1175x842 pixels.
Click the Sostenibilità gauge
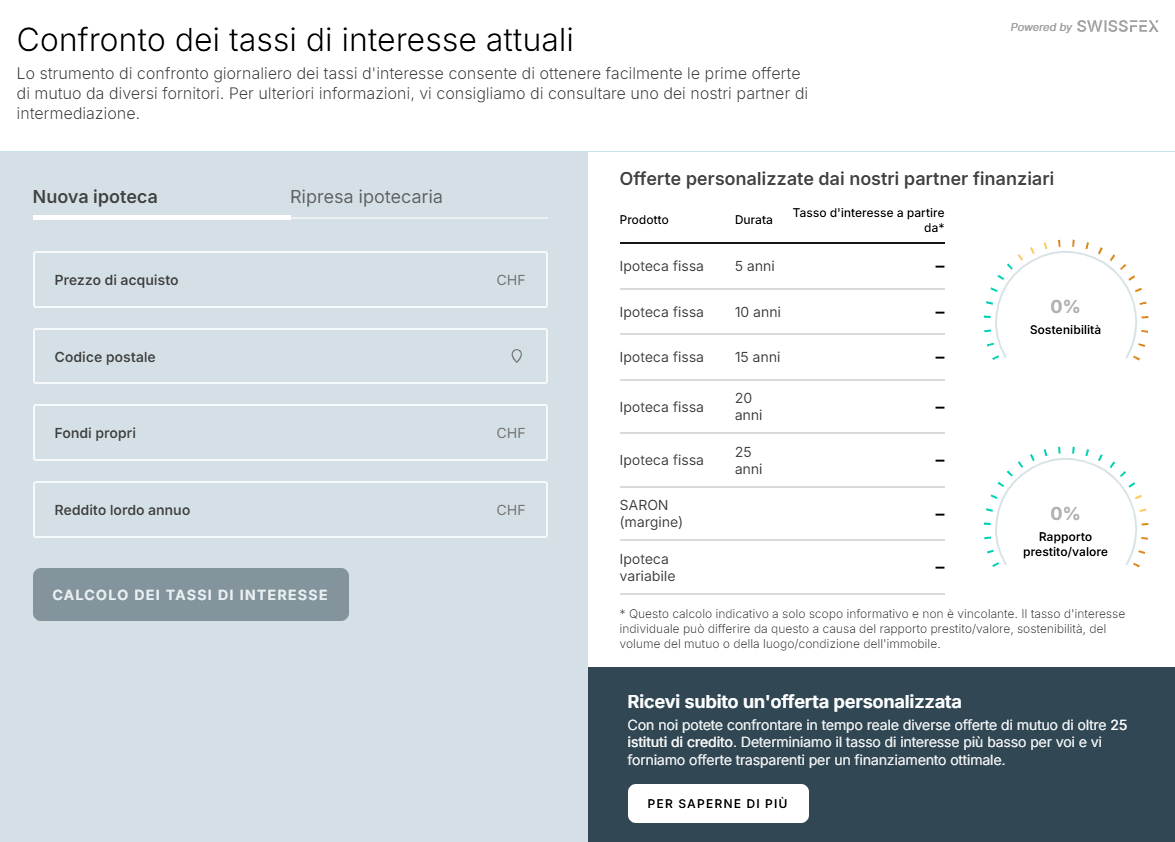(1065, 301)
